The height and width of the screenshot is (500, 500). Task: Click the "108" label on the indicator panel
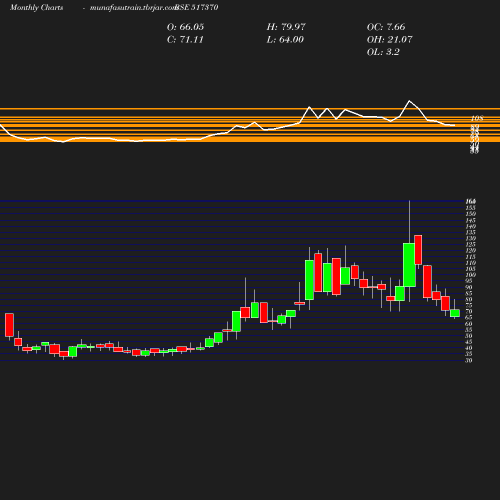477,119
